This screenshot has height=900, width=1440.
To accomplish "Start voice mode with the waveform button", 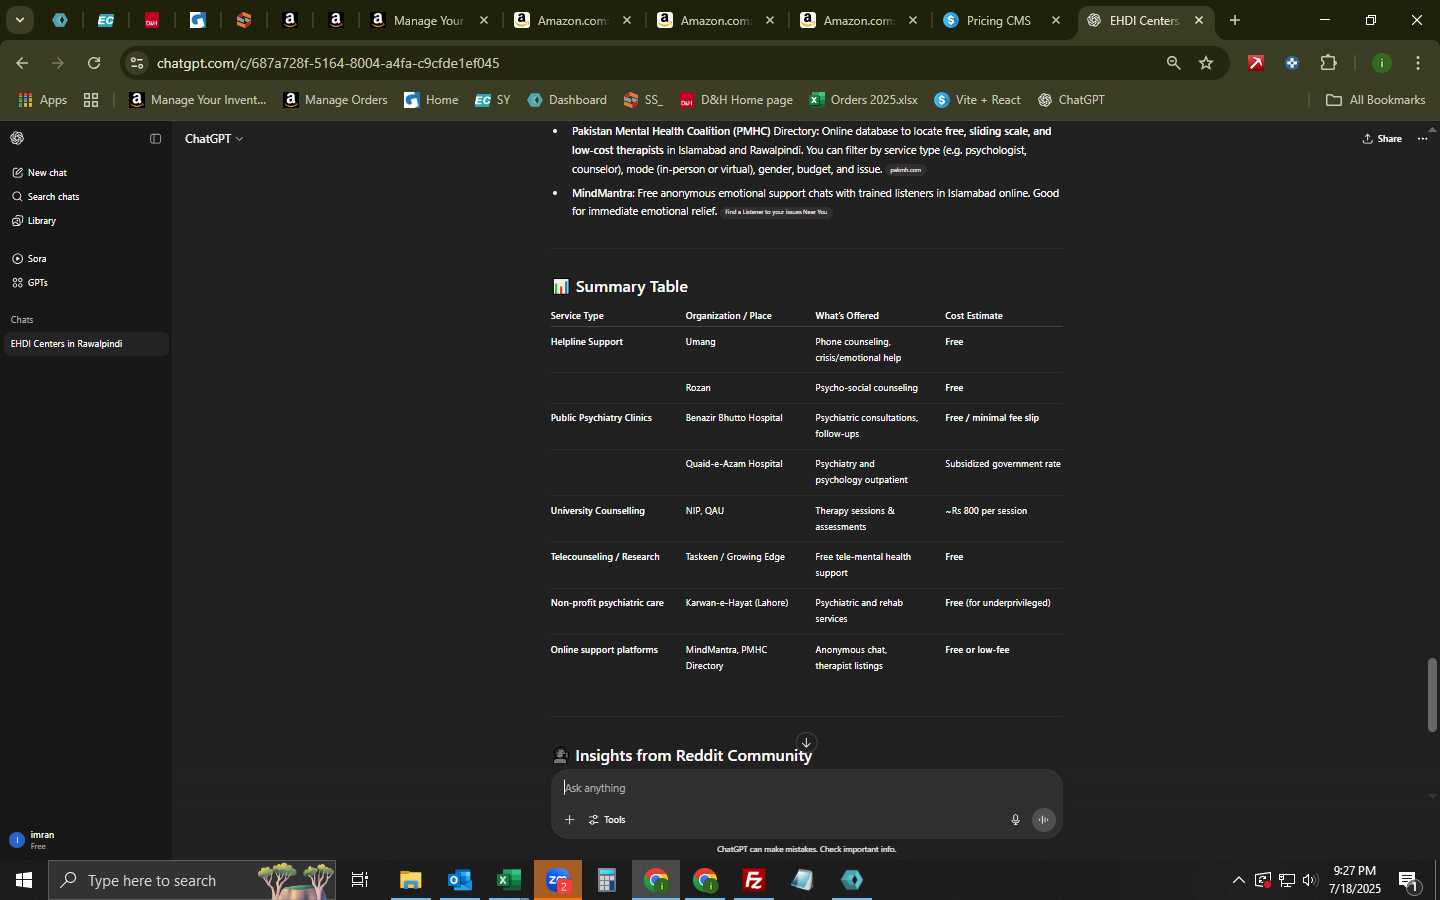I will click(1044, 820).
